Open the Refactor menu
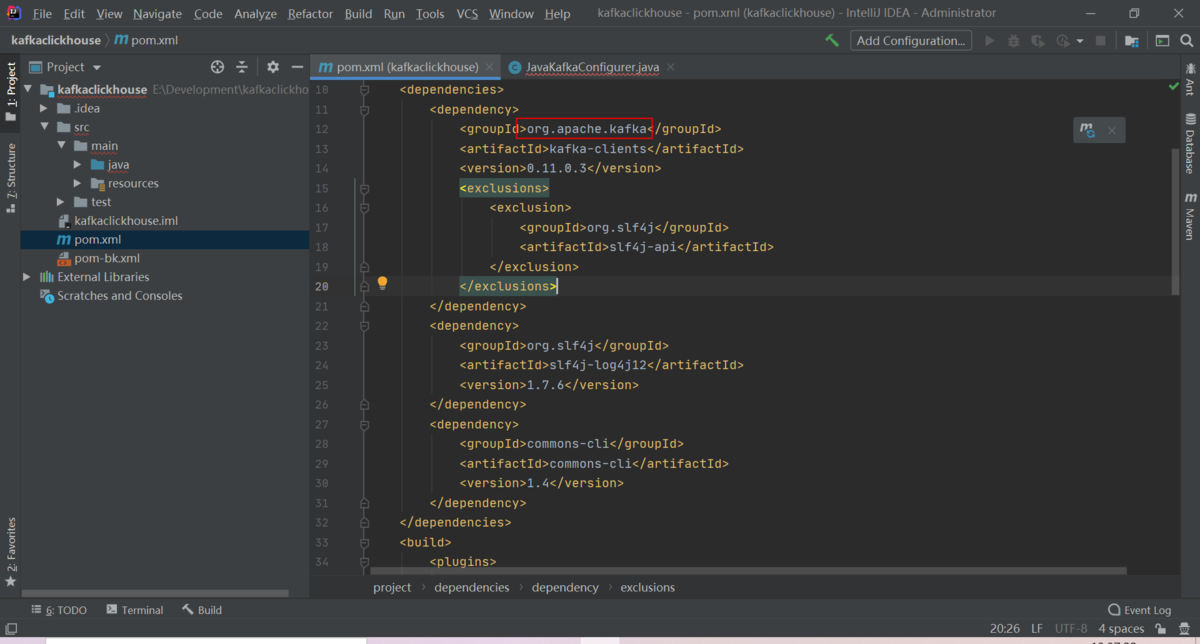The image size is (1200, 644). tap(310, 14)
